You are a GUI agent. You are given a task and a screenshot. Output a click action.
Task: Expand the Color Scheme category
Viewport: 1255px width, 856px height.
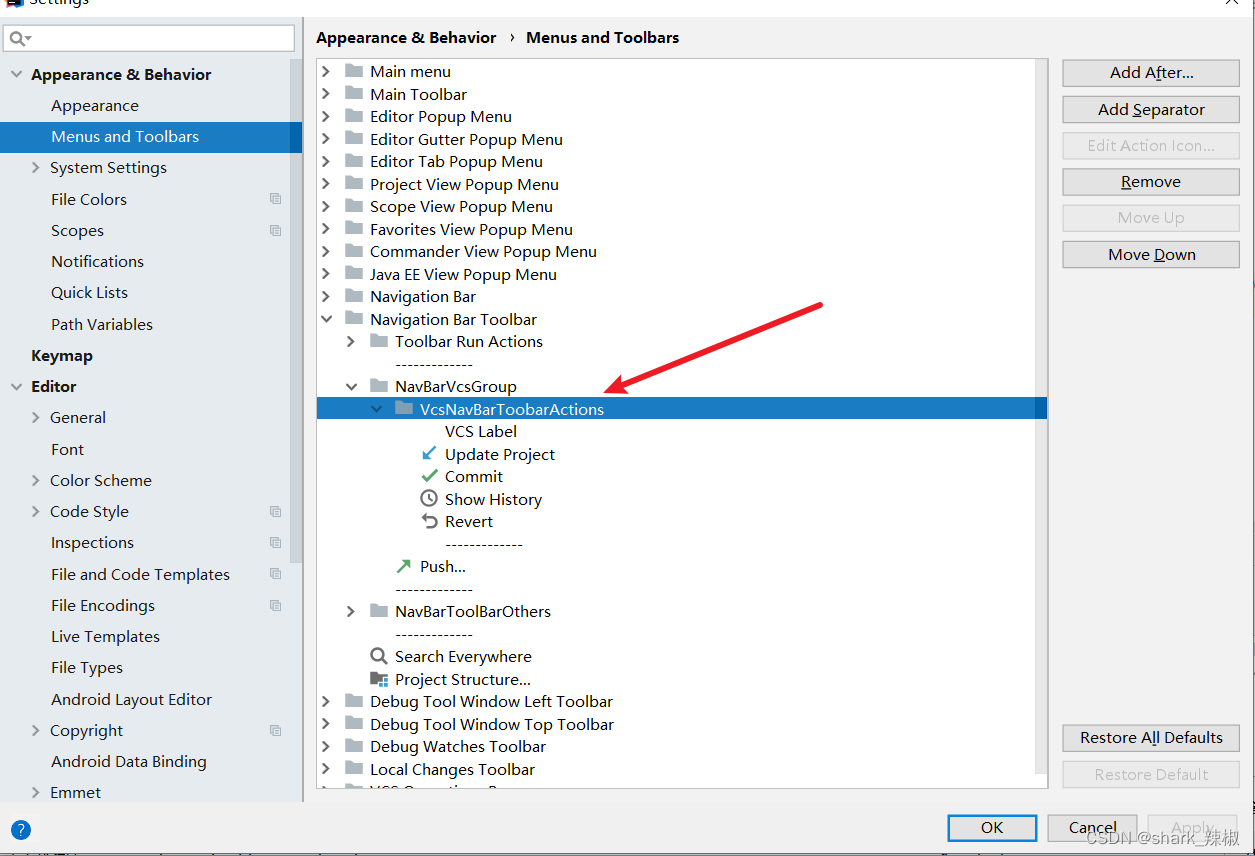(36, 480)
